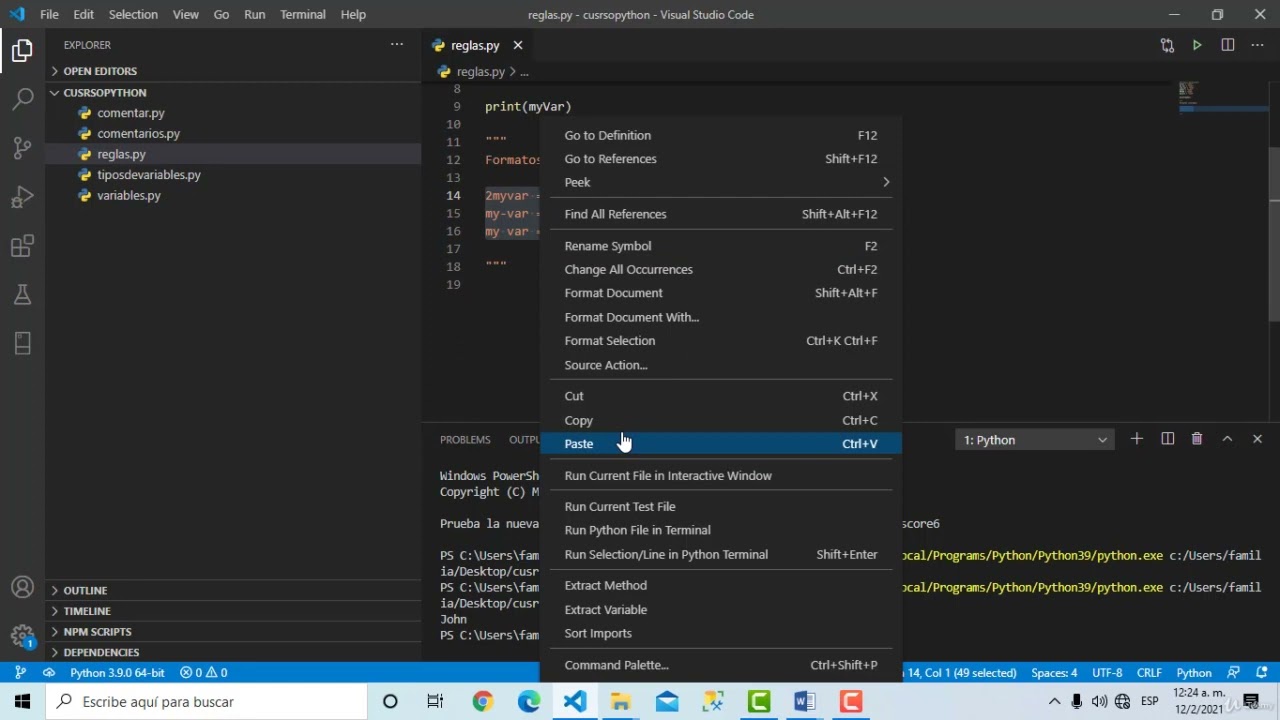The width and height of the screenshot is (1280, 720).
Task: Open the Search view in activity bar
Action: pos(22,100)
